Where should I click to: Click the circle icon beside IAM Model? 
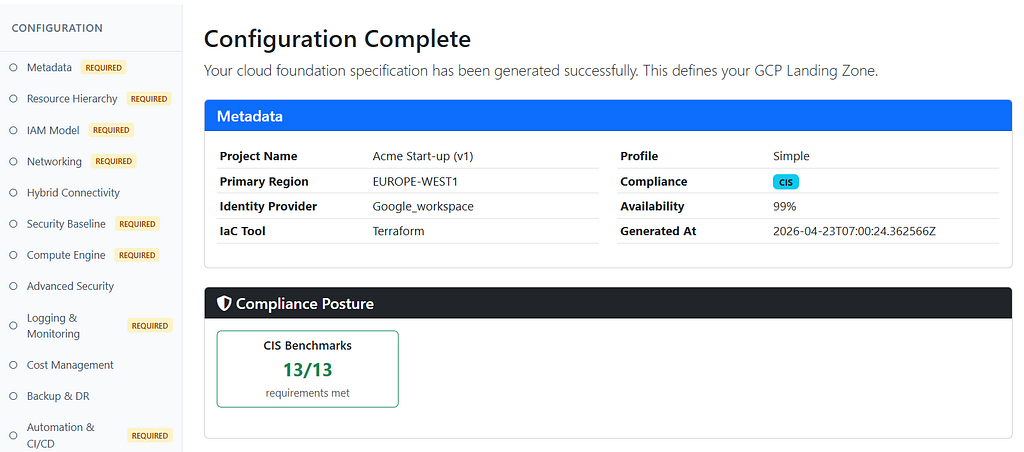coord(13,130)
